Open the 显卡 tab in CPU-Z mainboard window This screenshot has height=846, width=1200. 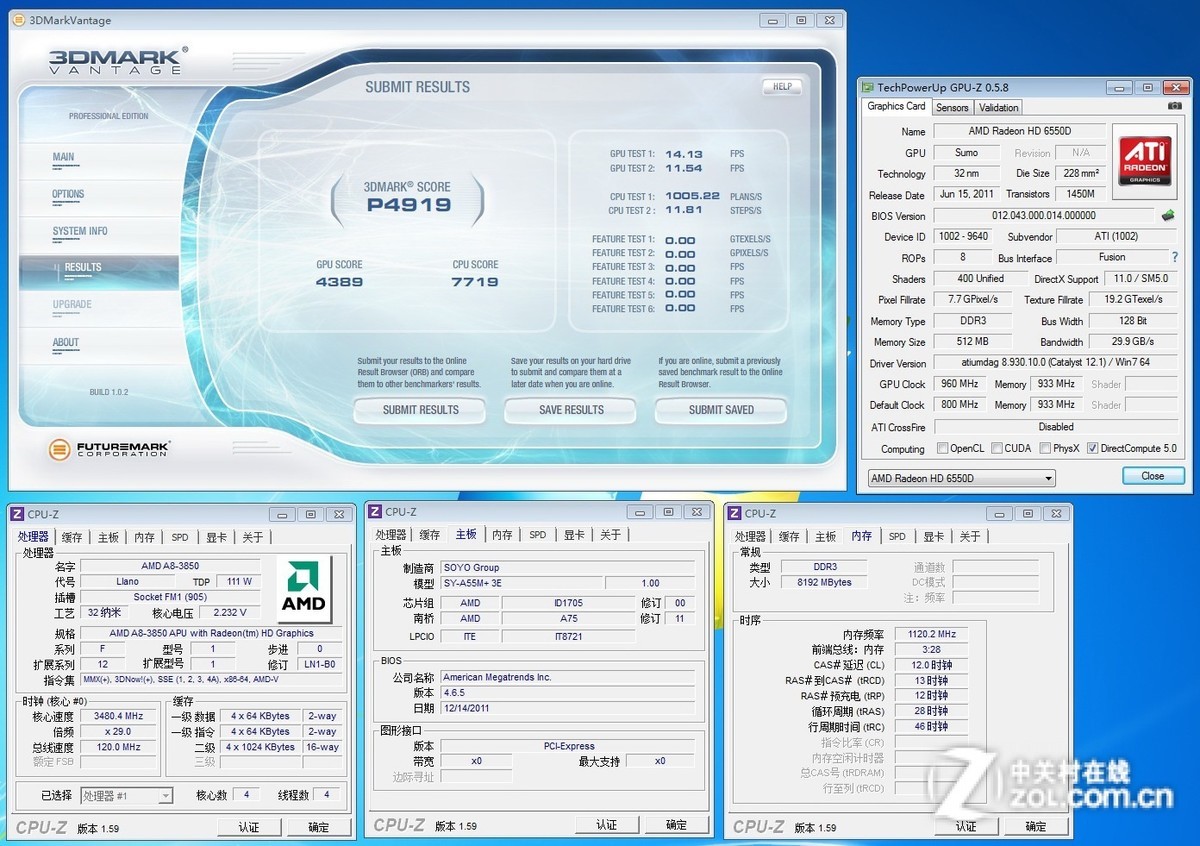pyautogui.click(x=574, y=535)
